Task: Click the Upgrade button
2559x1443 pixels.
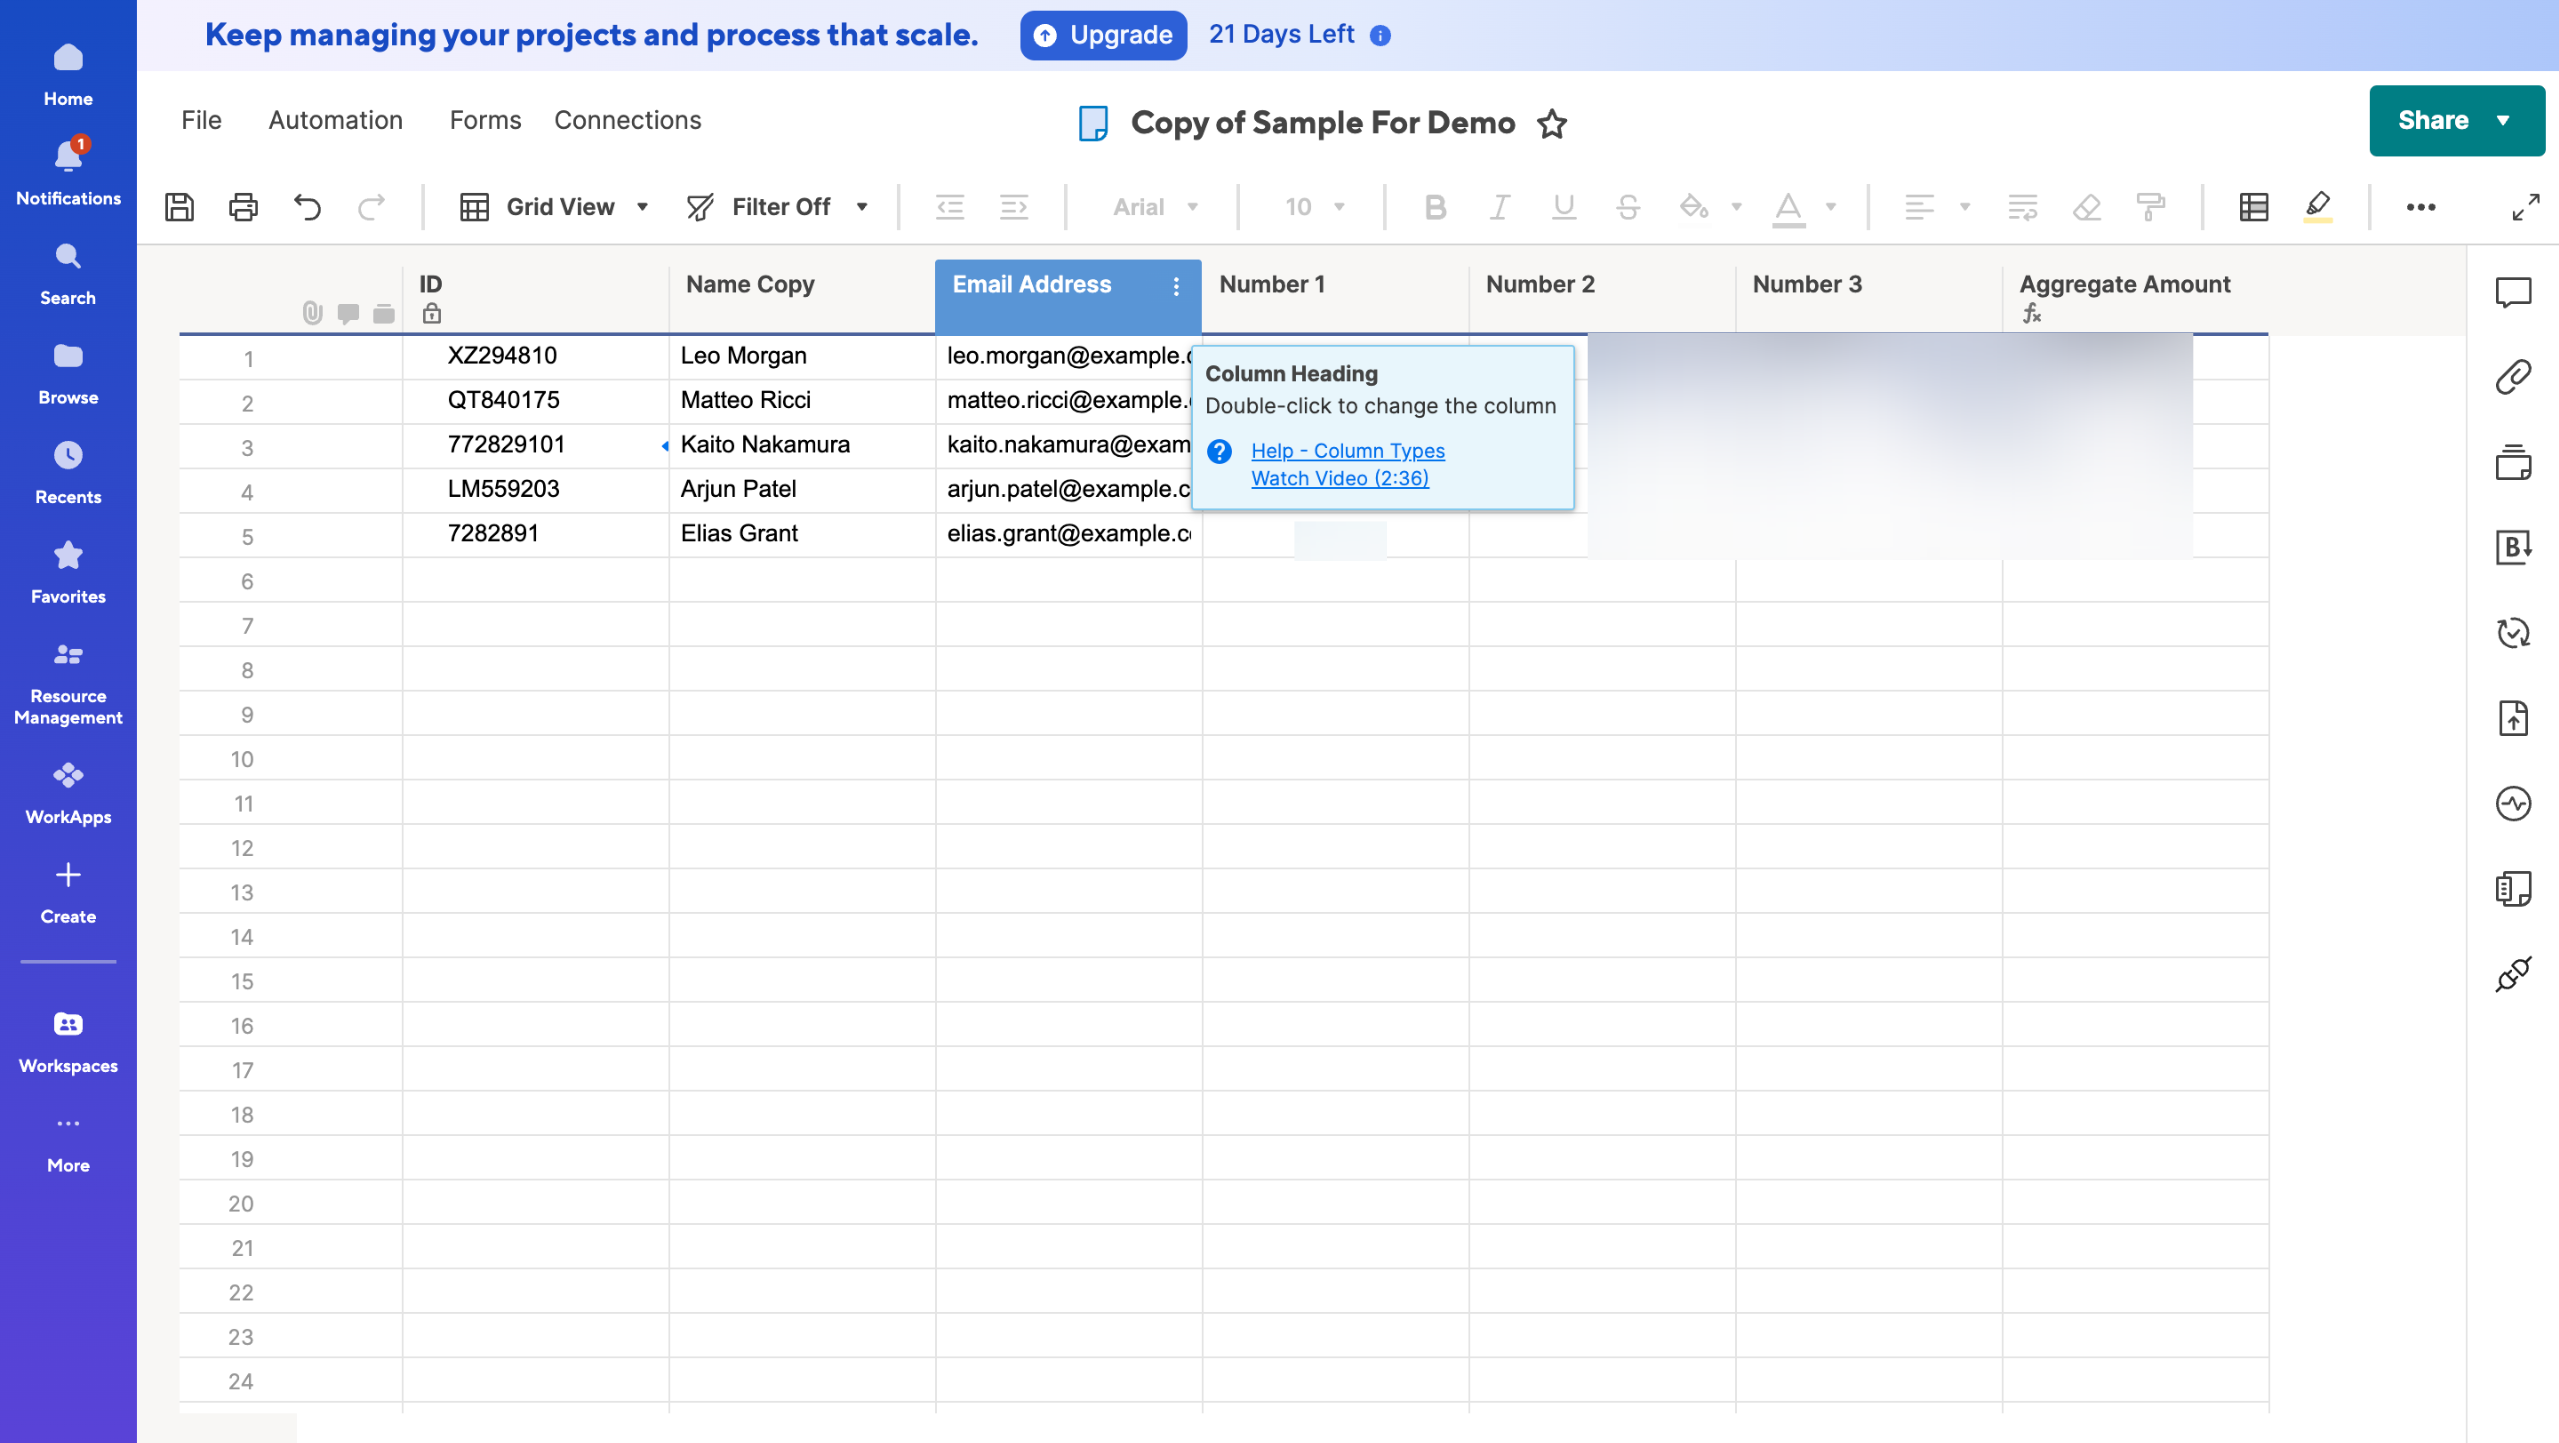Action: point(1103,35)
